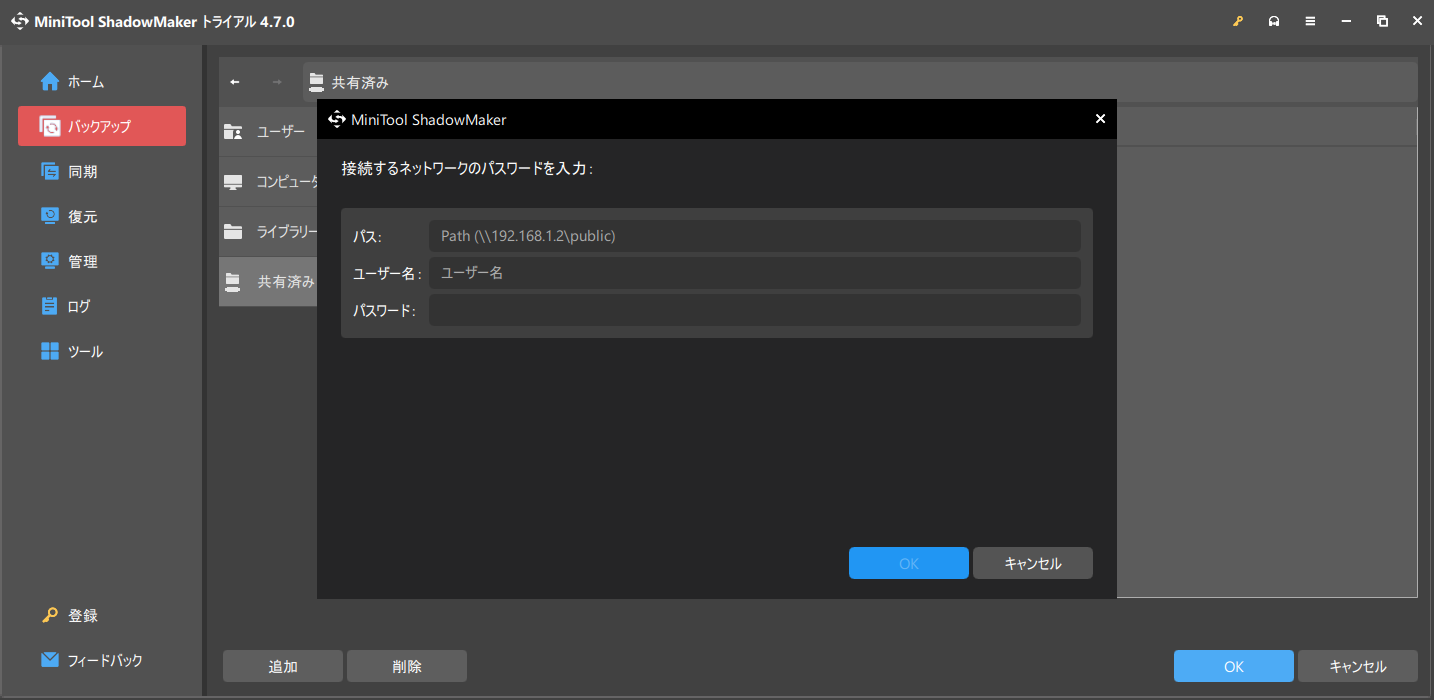Screen dimensions: 1434x700
Task: Select コンピューター source tab
Action: pos(268,182)
